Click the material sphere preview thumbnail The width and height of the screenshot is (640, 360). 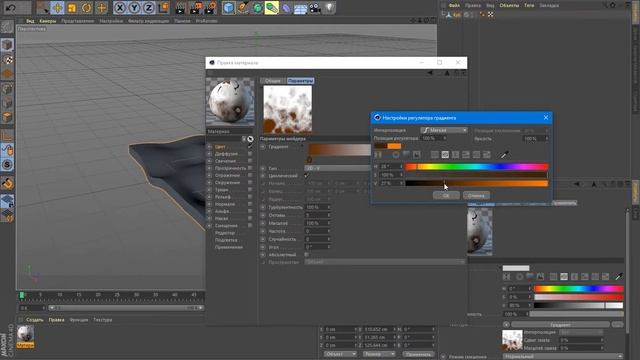(x=230, y=102)
